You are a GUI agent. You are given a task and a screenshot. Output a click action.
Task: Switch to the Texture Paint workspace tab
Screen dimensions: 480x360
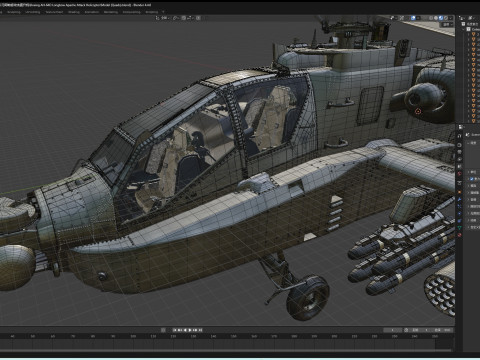pyautogui.click(x=54, y=12)
